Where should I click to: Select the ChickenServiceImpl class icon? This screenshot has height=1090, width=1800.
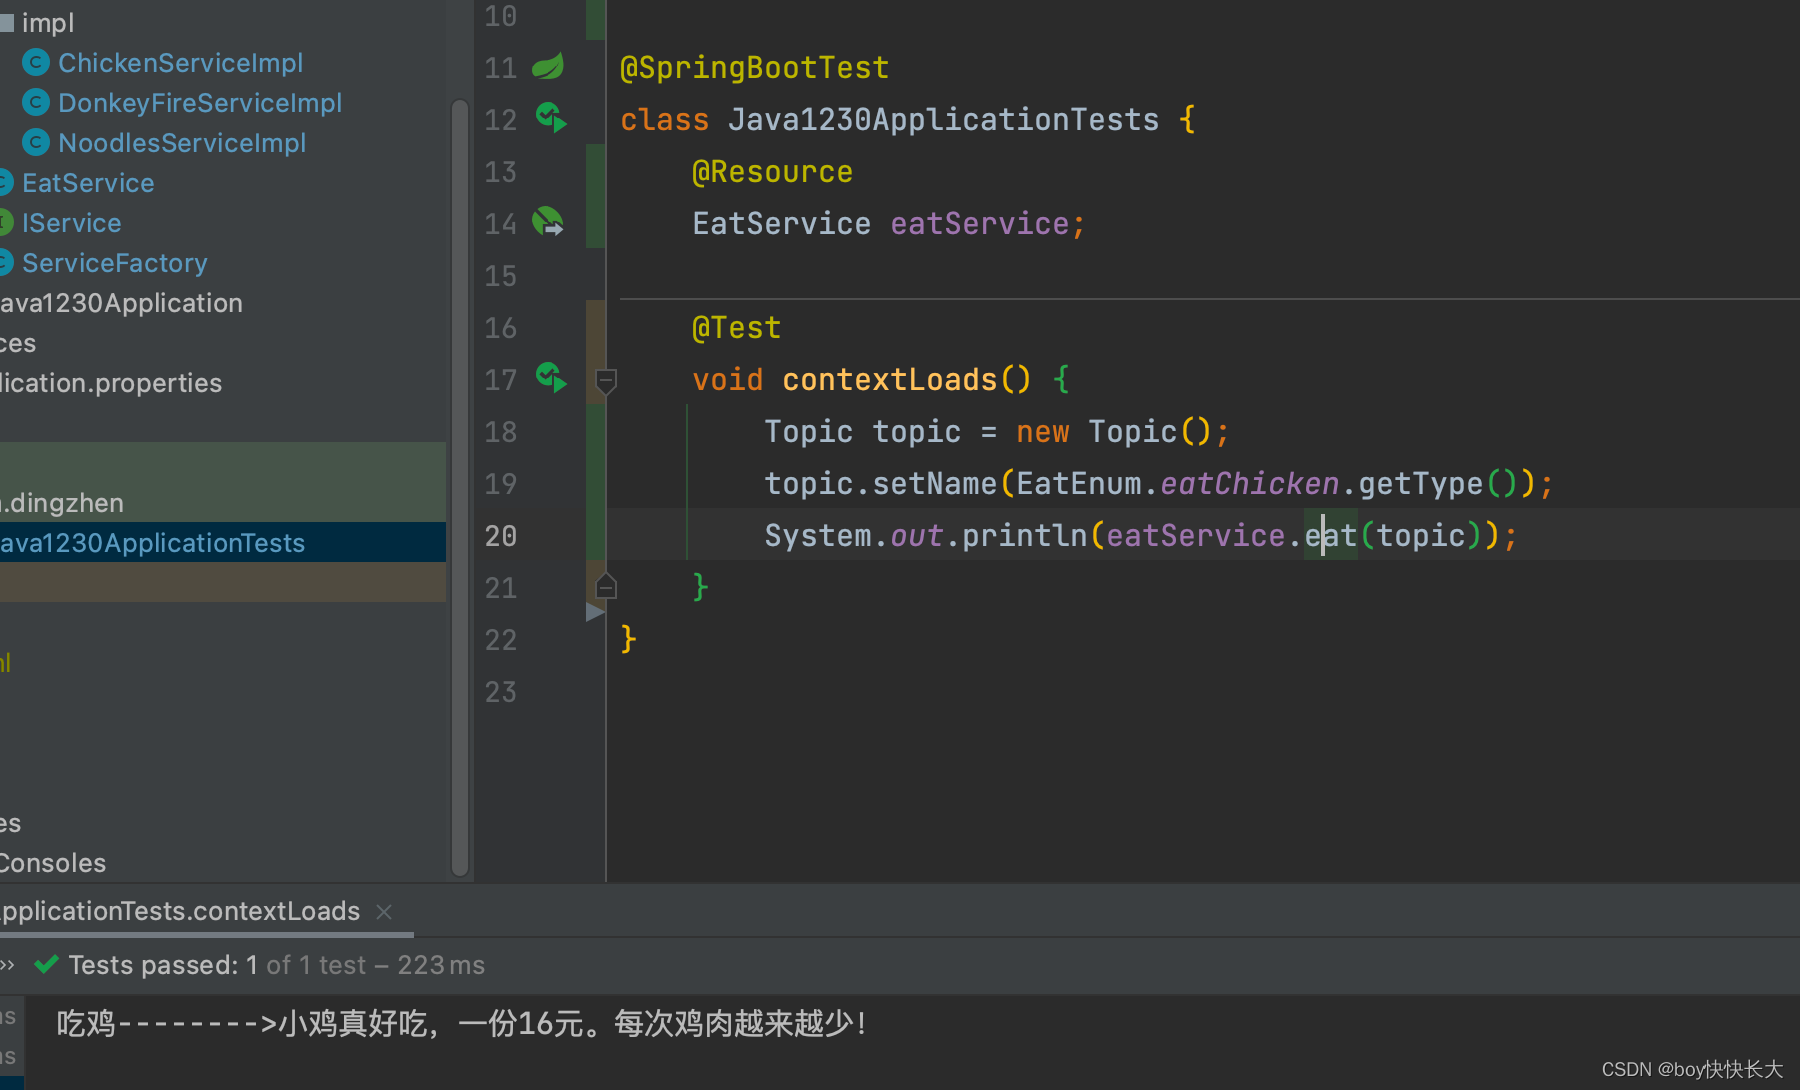point(36,63)
